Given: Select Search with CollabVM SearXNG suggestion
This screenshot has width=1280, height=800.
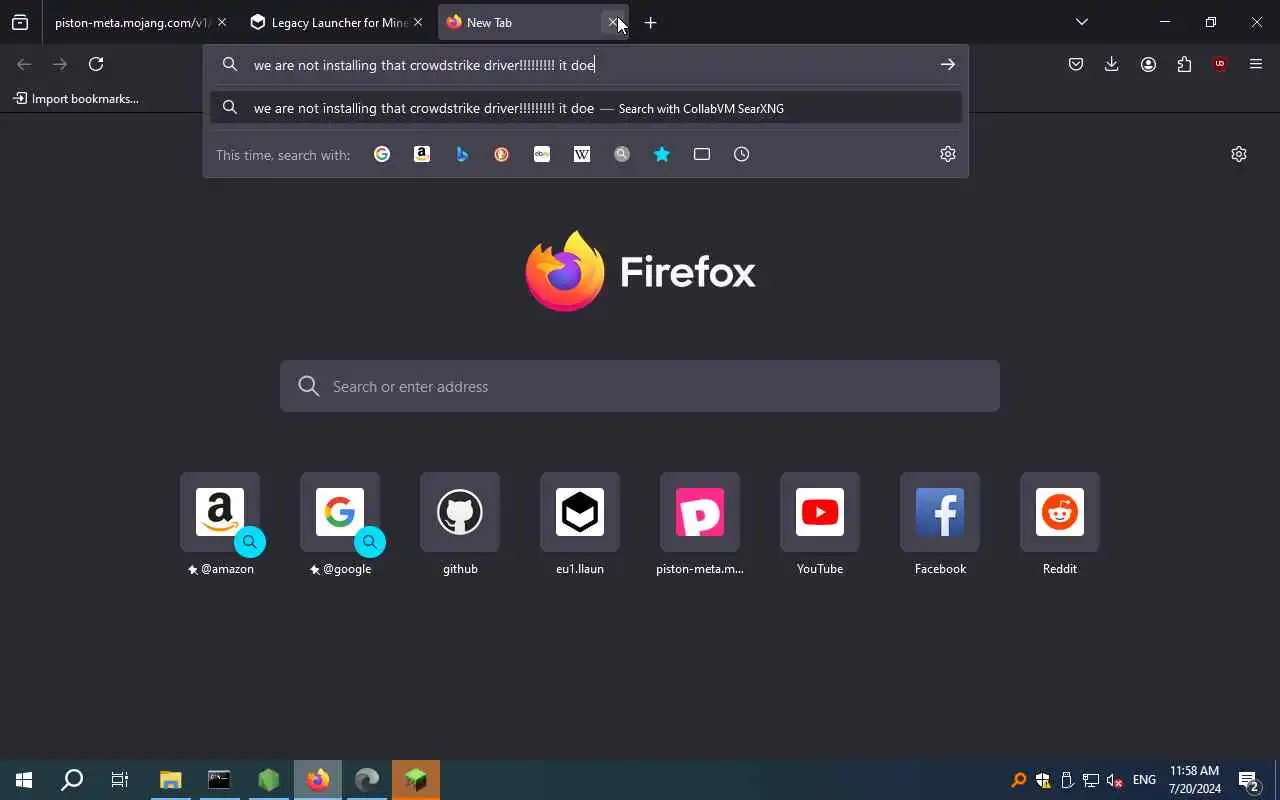Looking at the screenshot, I should (586, 108).
